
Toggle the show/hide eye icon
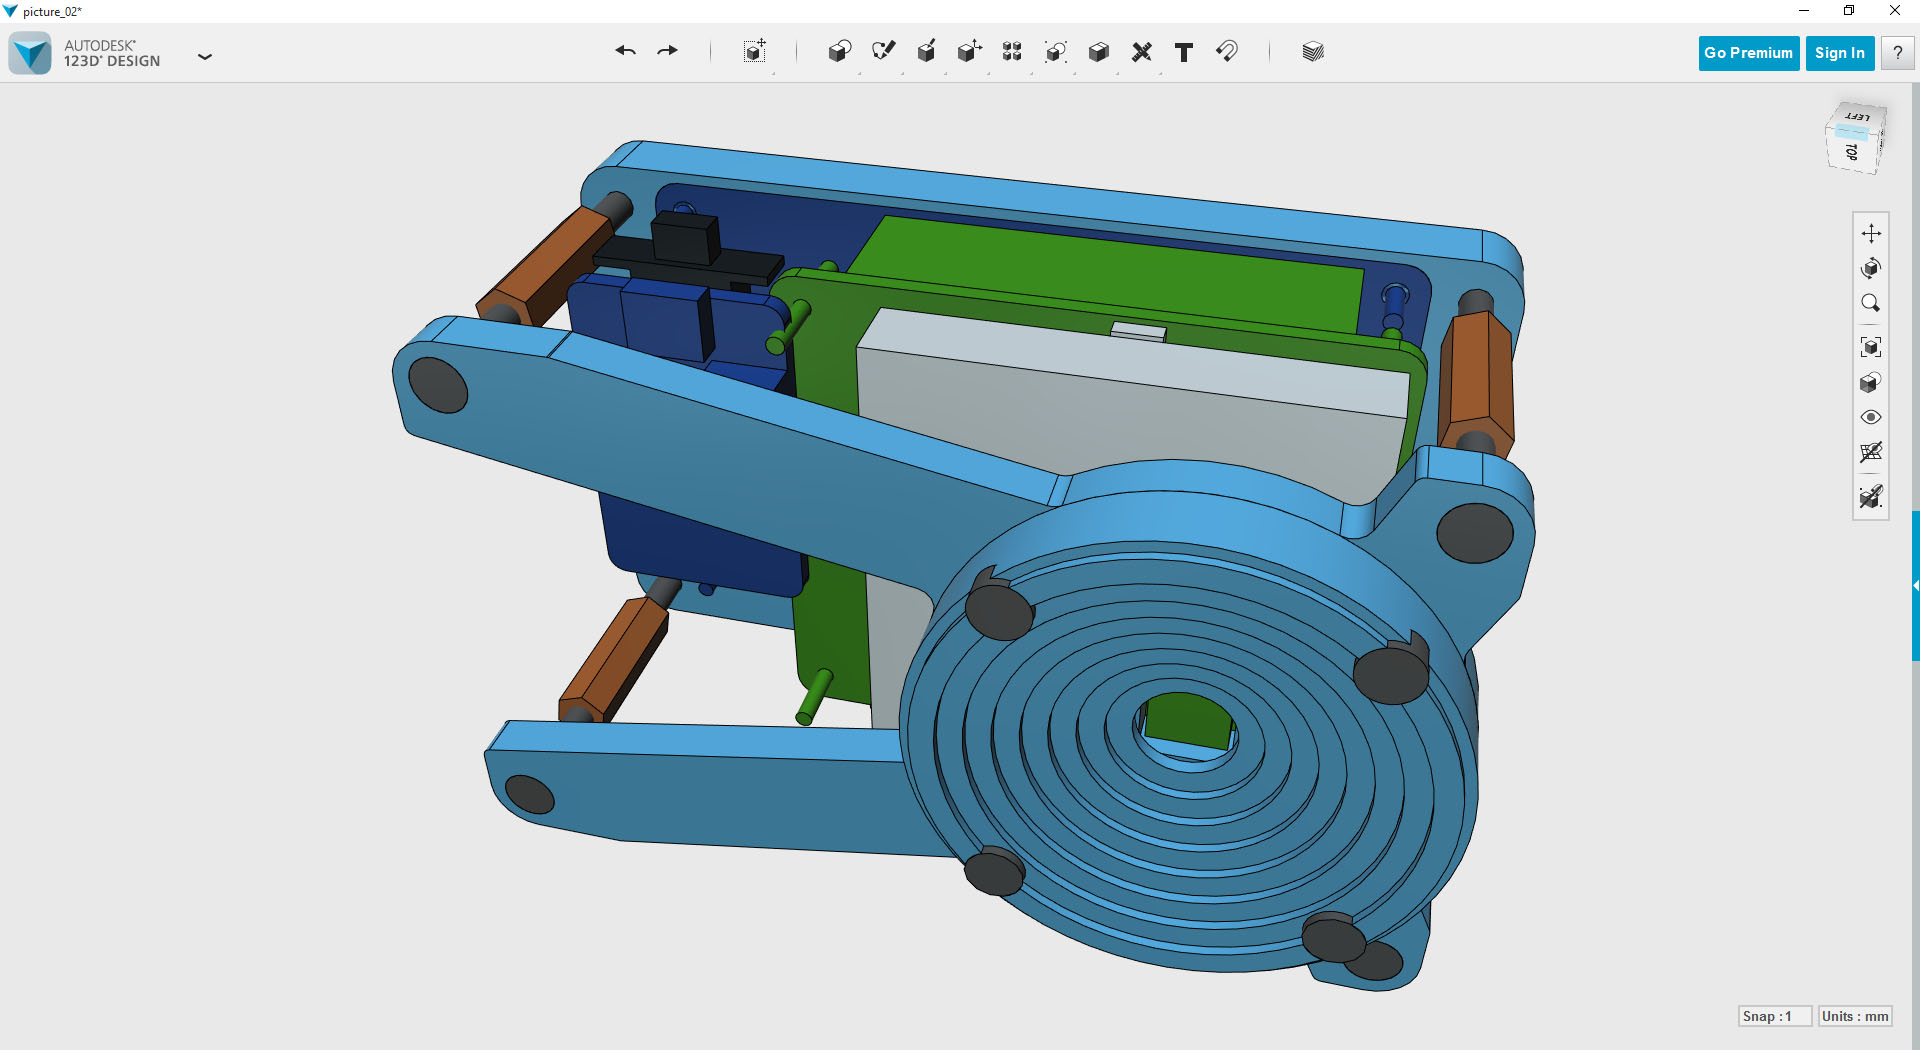pos(1870,417)
